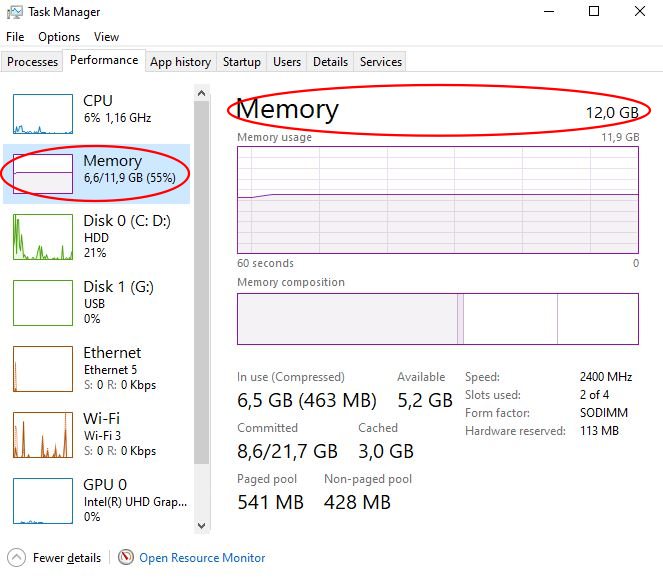The height and width of the screenshot is (578, 663).
Task: Click the Non-paged pool 428 MB value
Action: point(357,502)
